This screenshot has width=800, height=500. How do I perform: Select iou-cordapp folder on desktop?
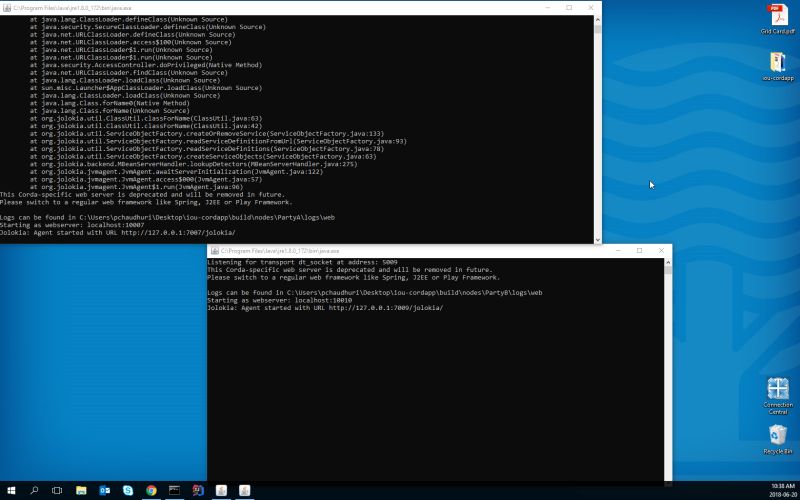coord(778,67)
